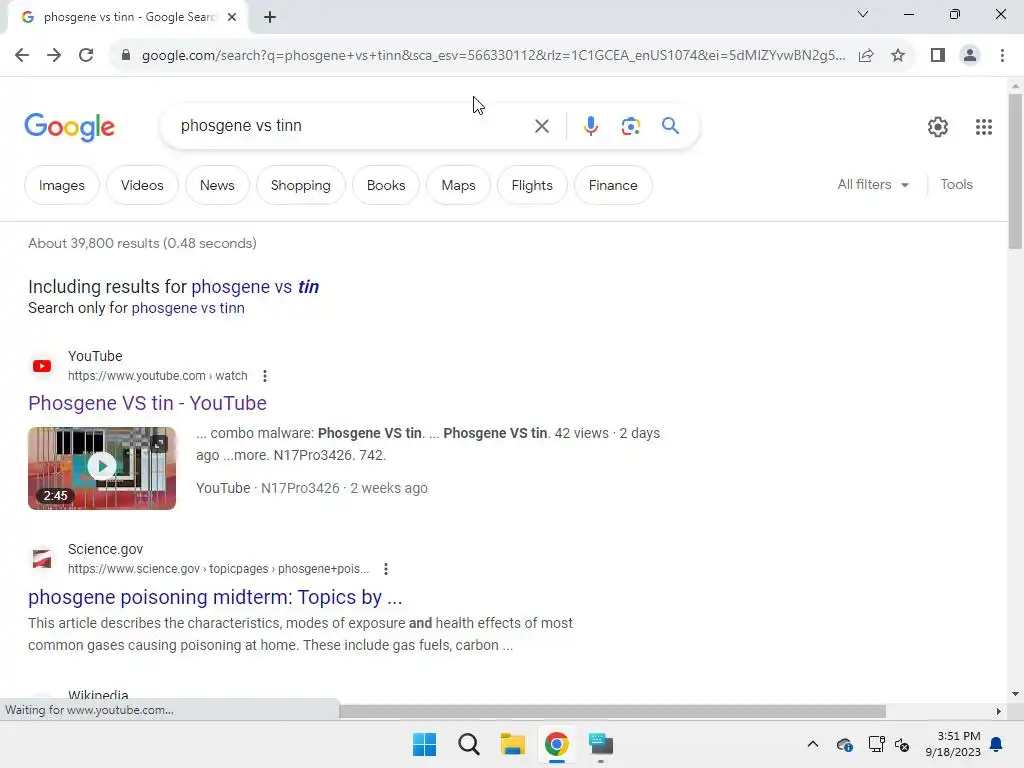The height and width of the screenshot is (768, 1024).
Task: Open the tray cloud status icon
Action: click(844, 744)
